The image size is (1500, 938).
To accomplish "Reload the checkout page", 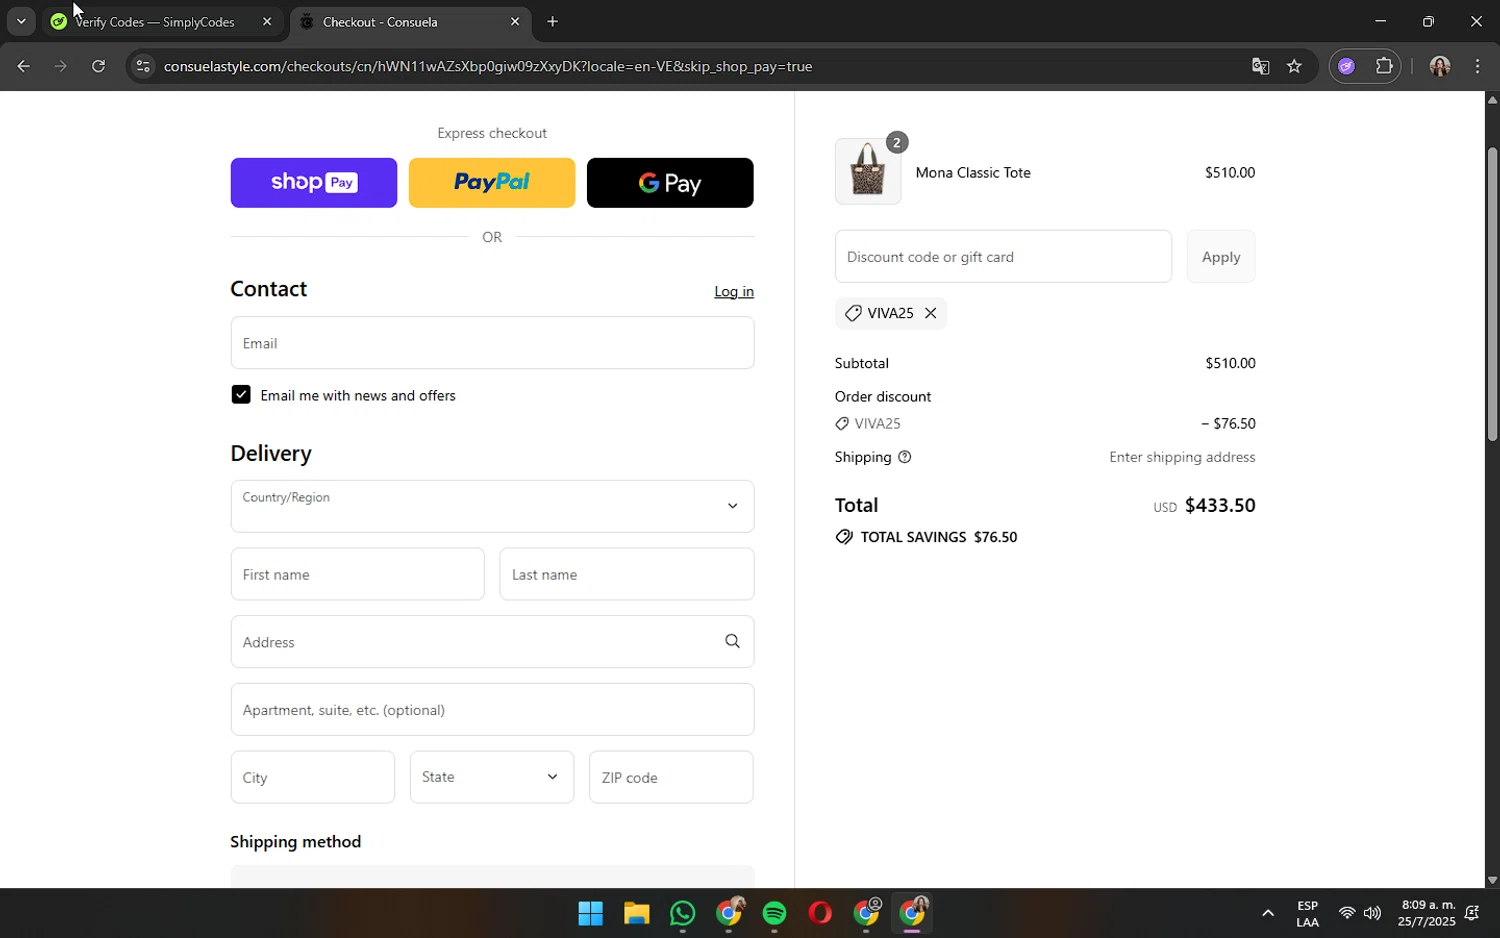I will point(98,66).
